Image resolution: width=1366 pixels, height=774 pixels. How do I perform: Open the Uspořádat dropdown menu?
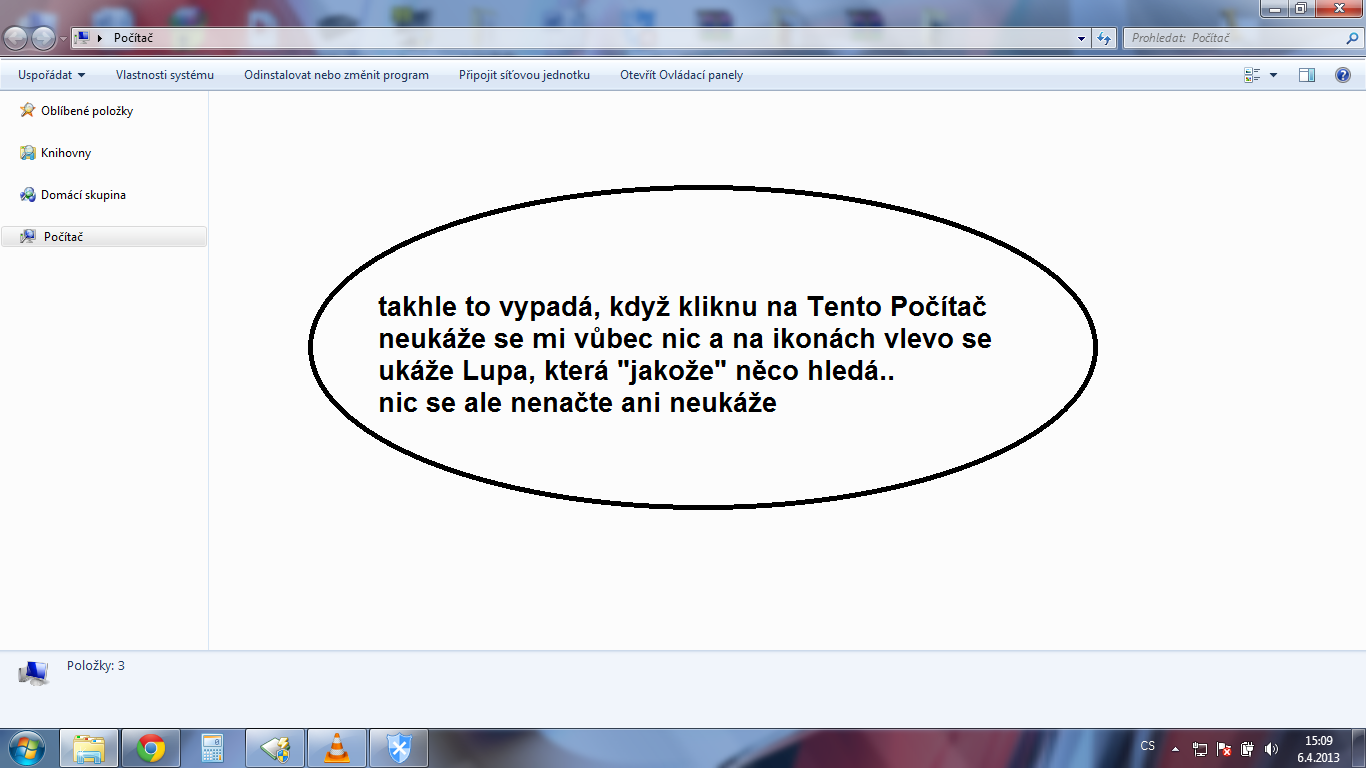[x=52, y=75]
